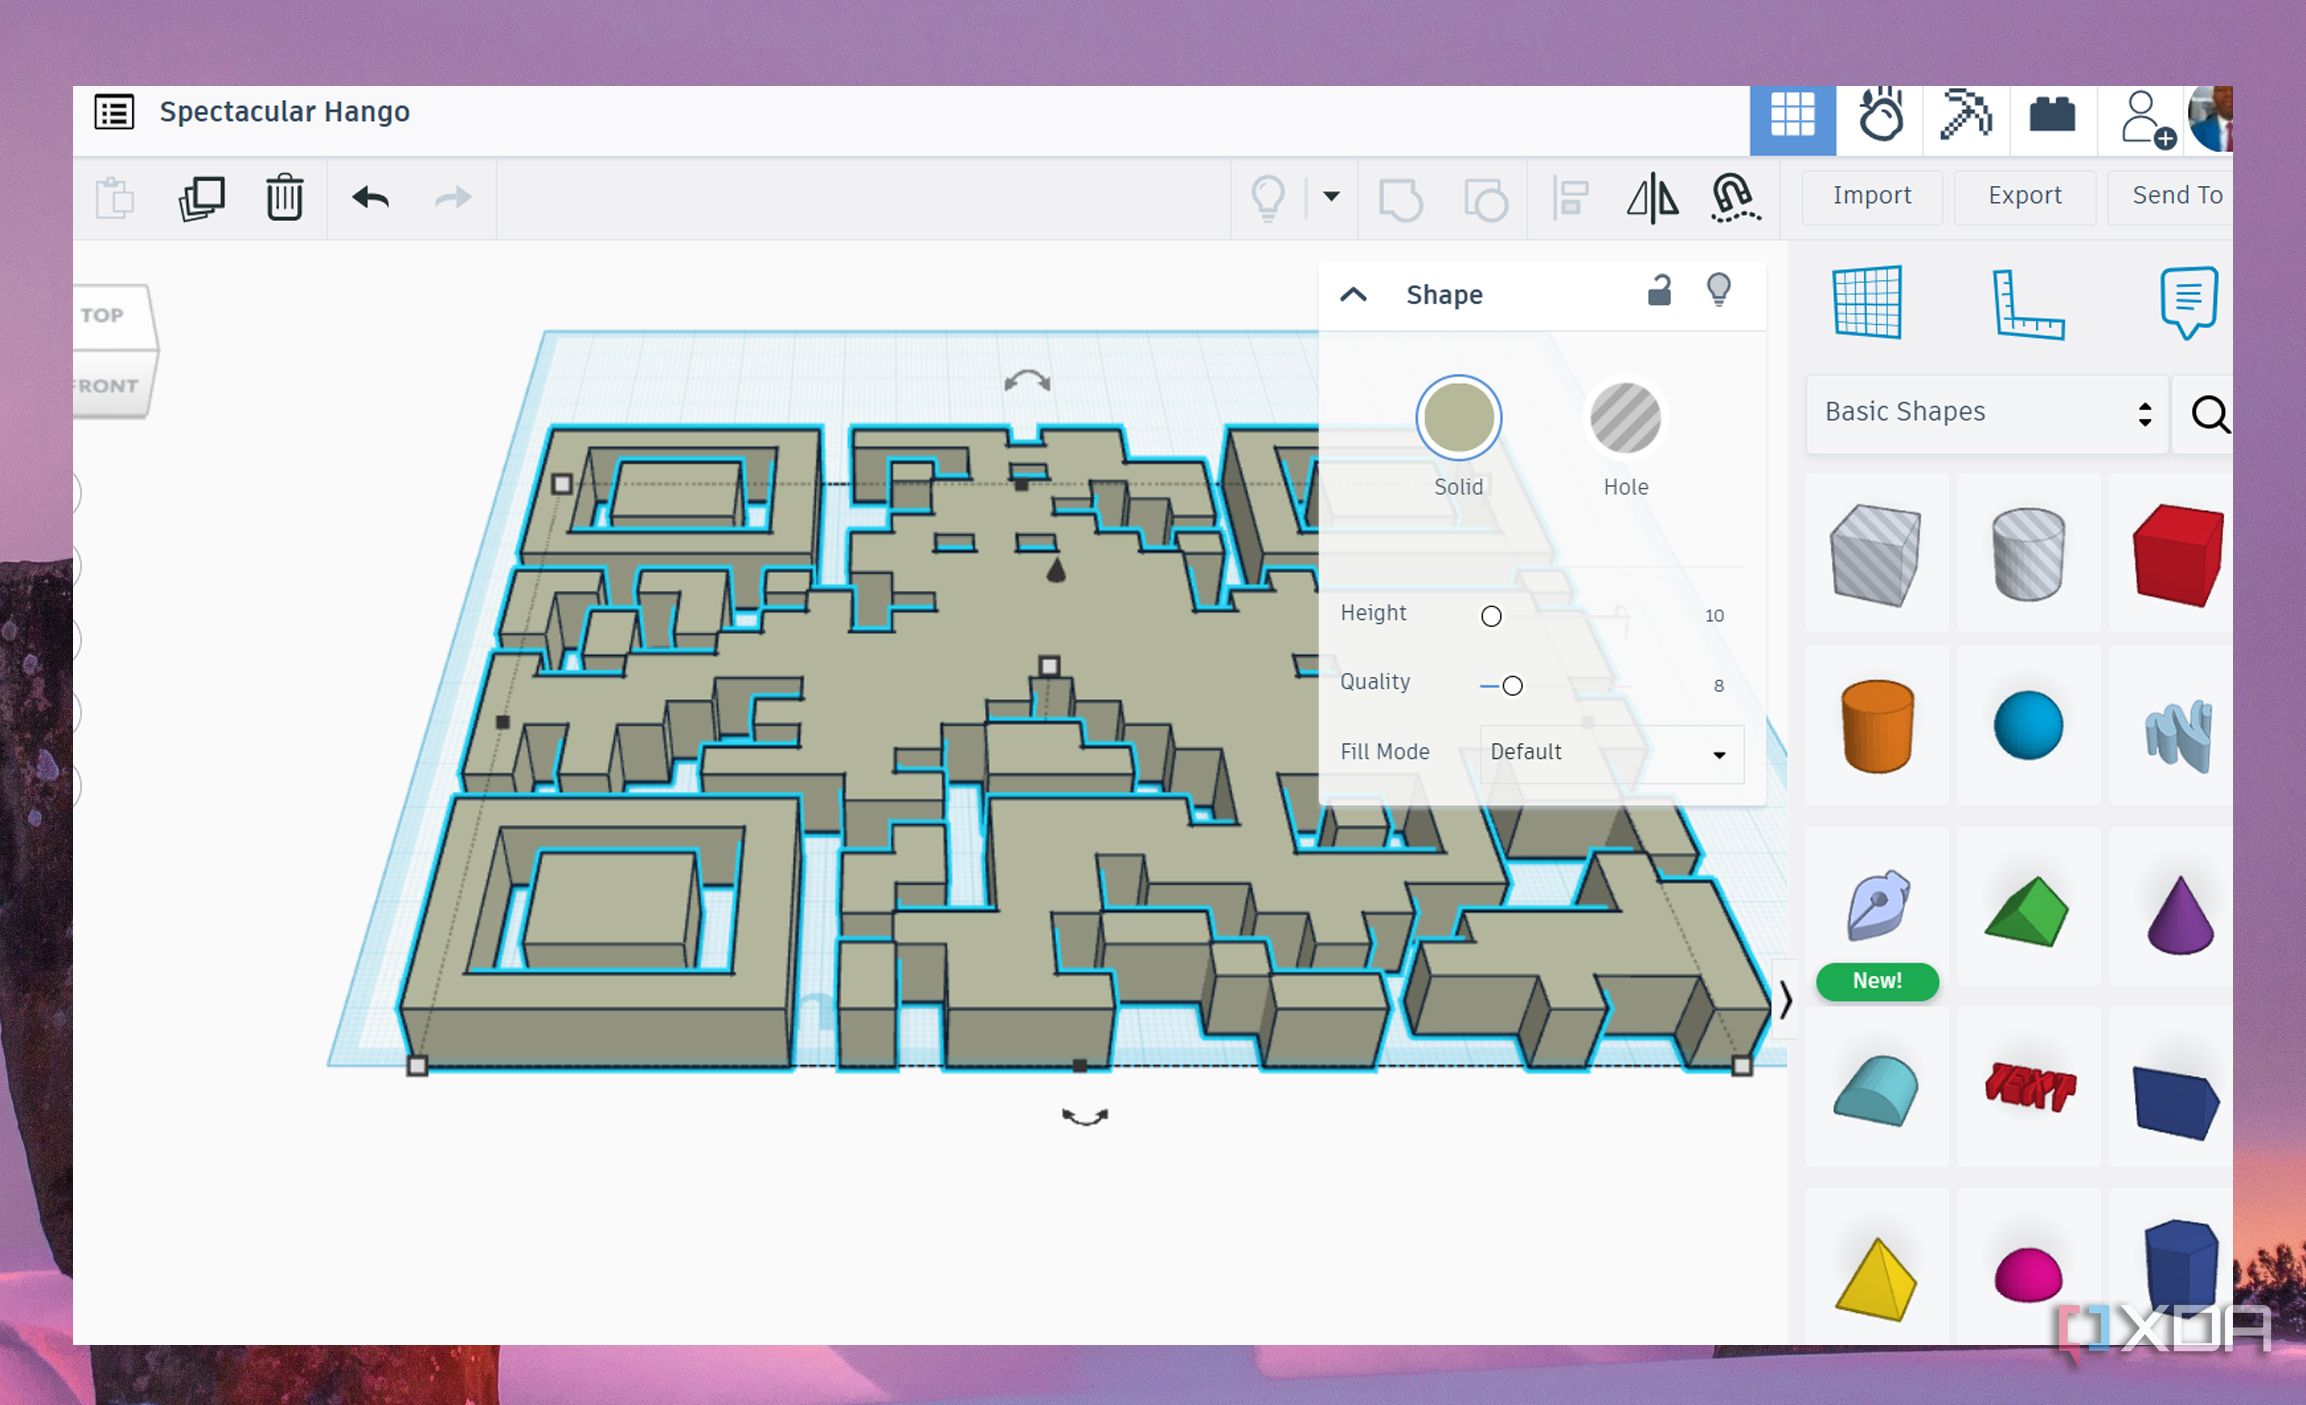Open the Basic Shapes category selector

[x=1985, y=412]
